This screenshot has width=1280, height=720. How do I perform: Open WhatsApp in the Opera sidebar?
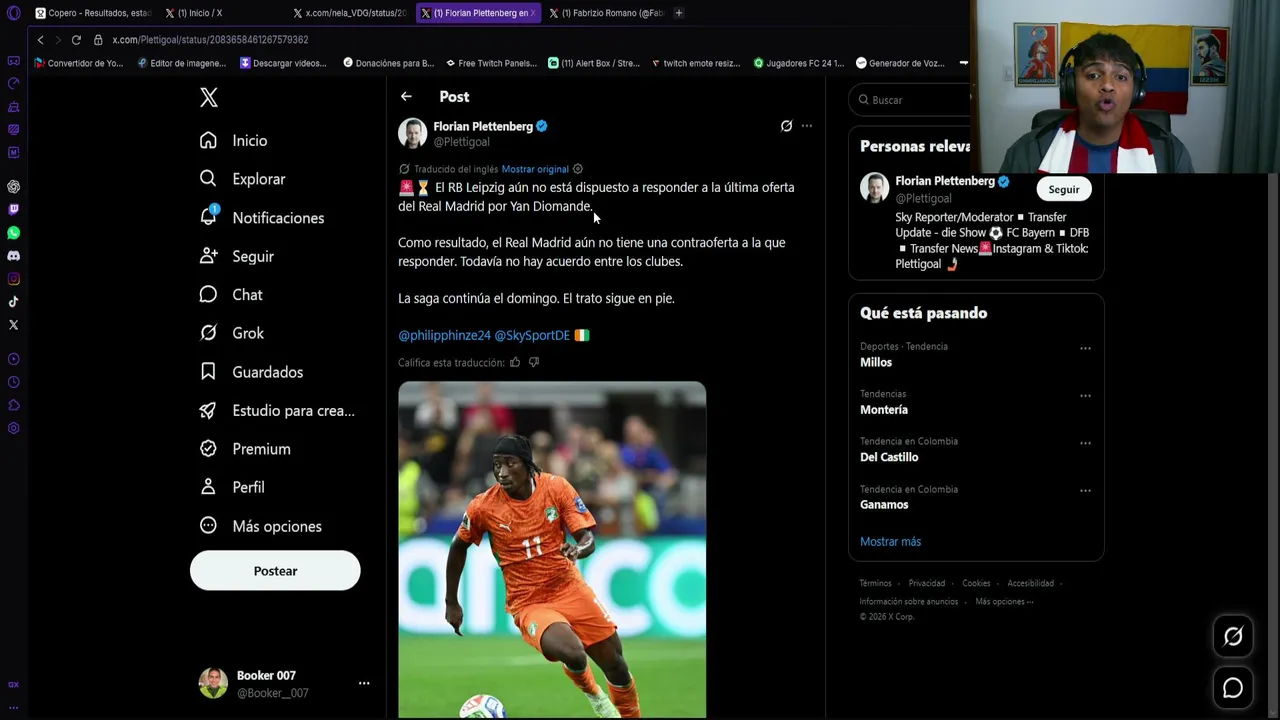13,233
